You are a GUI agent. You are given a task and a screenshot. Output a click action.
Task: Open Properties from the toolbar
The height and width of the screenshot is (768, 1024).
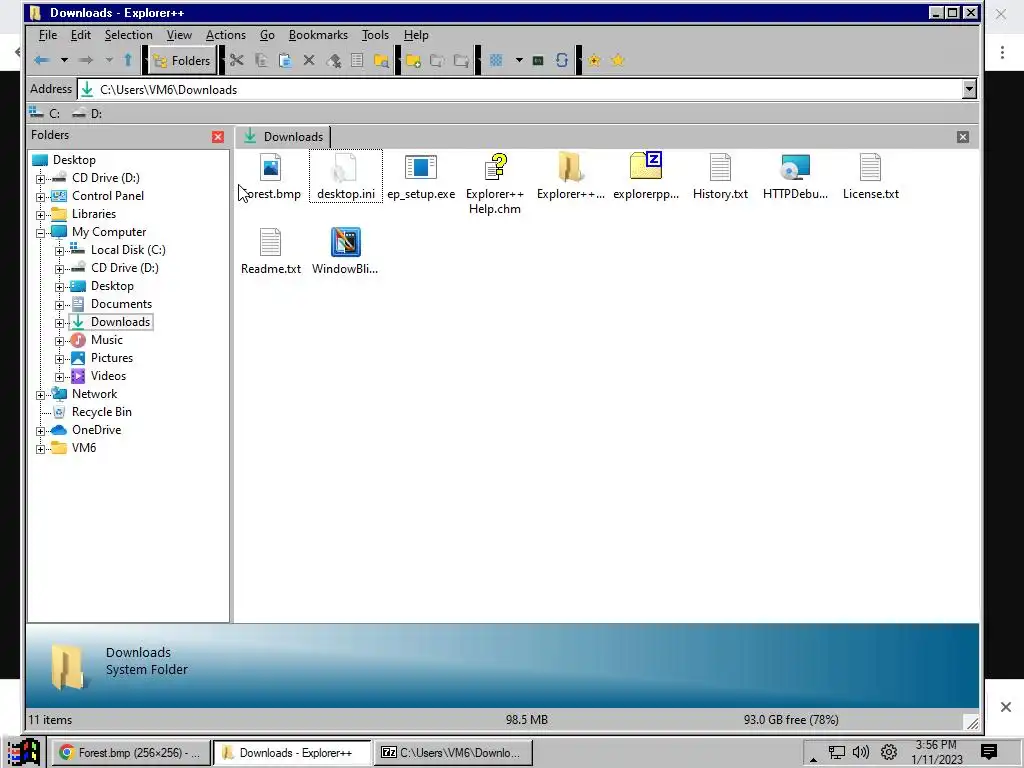(357, 61)
